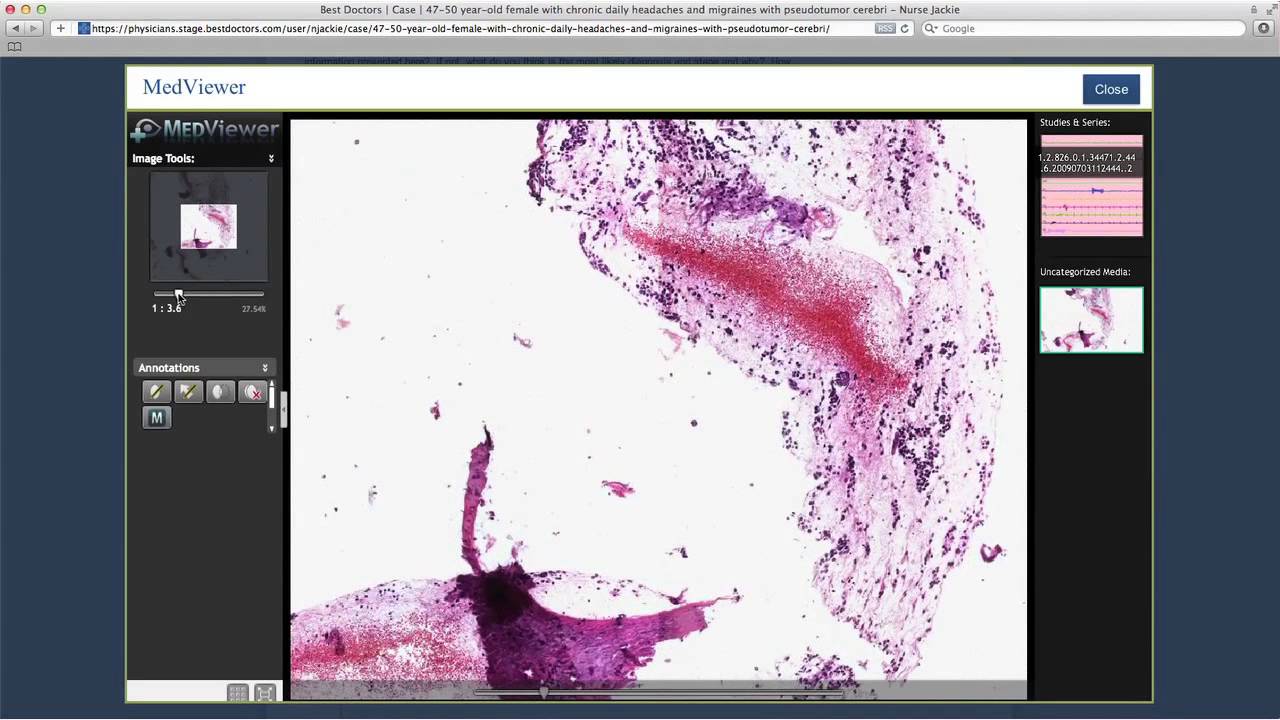Click the M measurement annotation button
This screenshot has height=720, width=1280.
(x=156, y=418)
